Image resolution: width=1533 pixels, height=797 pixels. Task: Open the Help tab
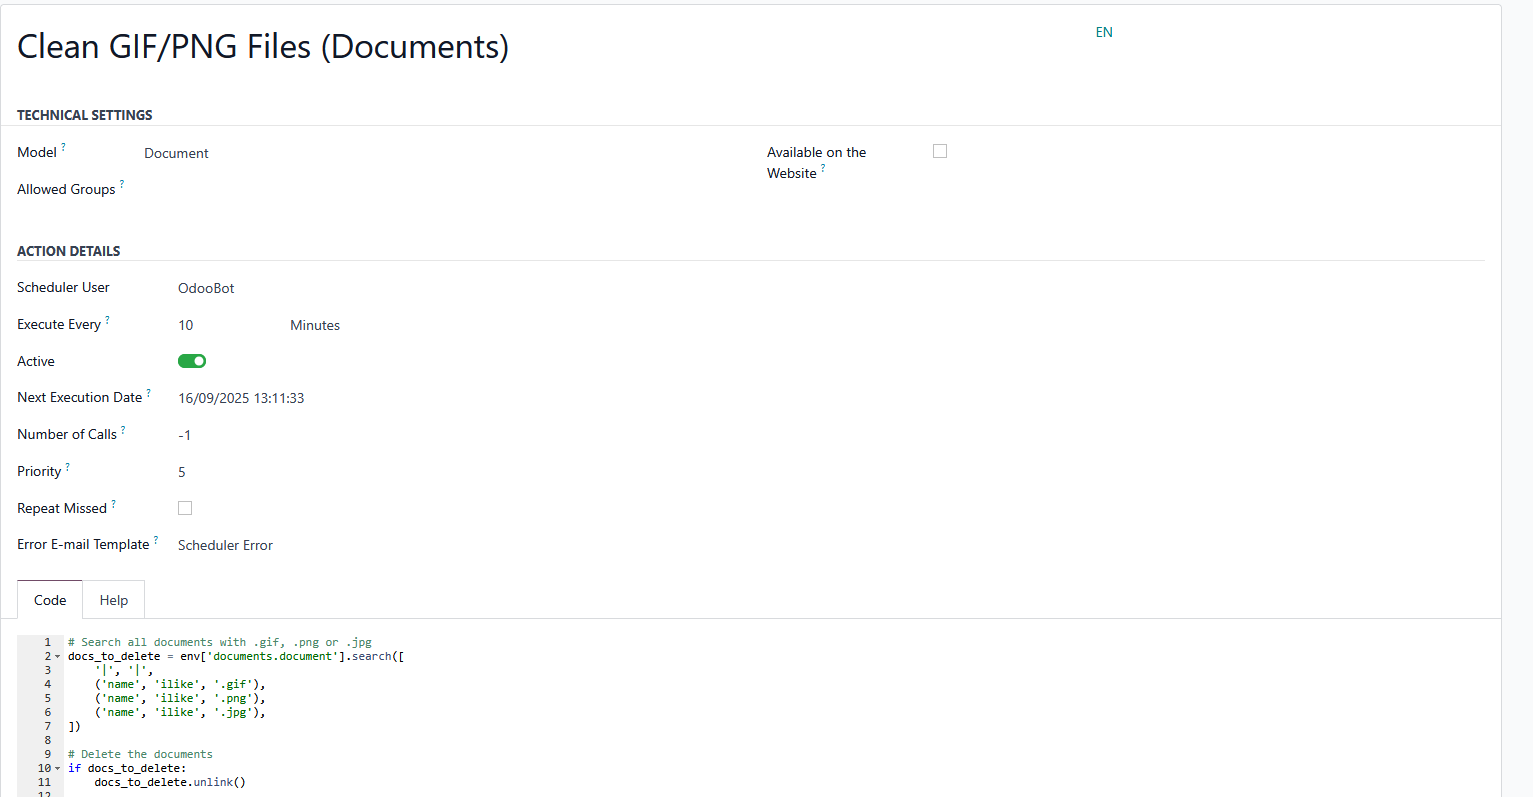114,600
